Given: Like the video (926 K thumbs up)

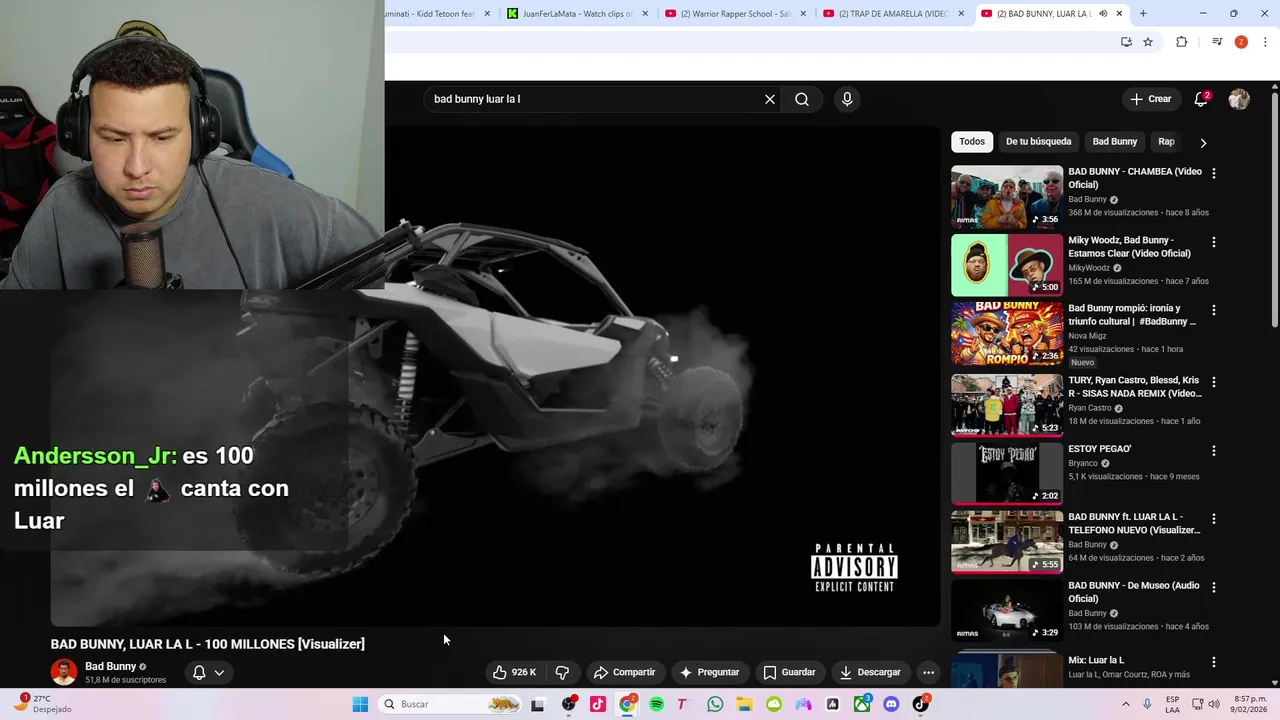Looking at the screenshot, I should click(515, 672).
